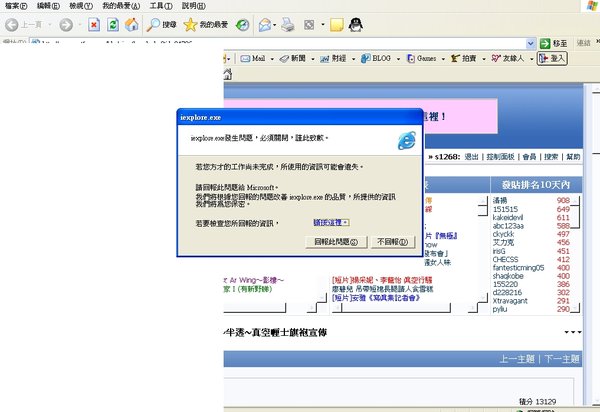
Task: Click the gray square Edit icon
Action: (309, 25)
